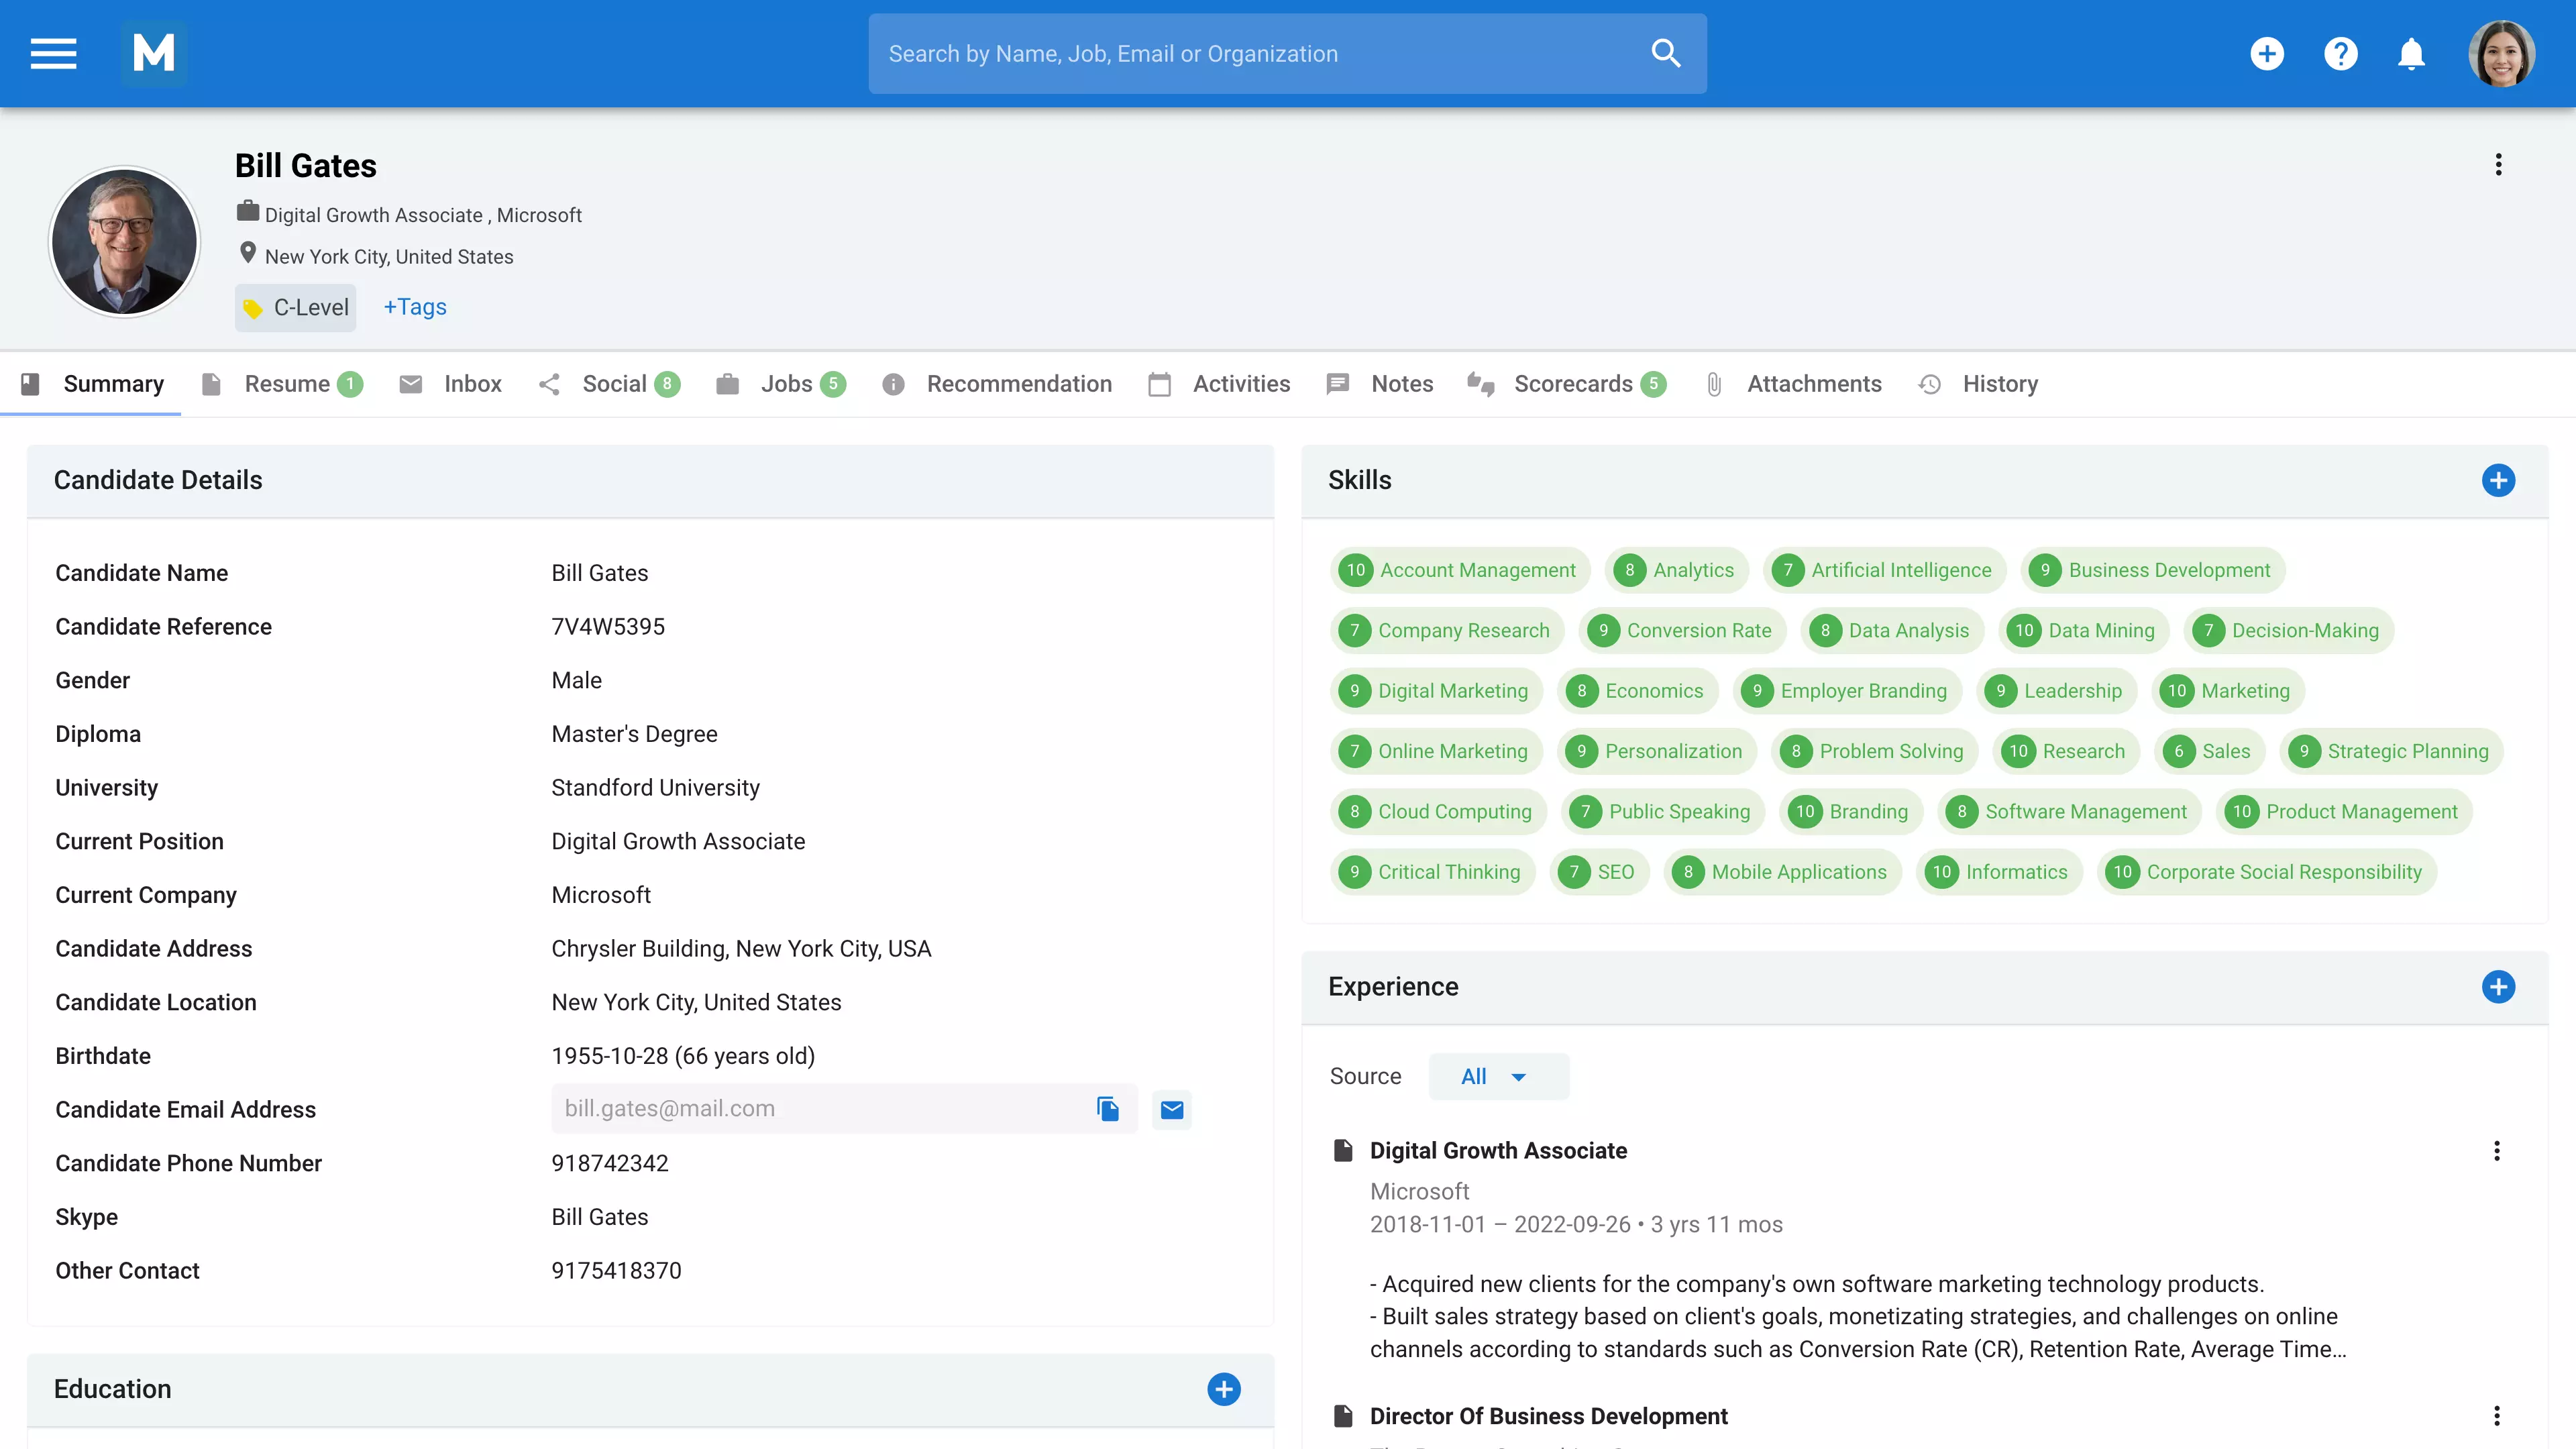Select the C-Level tag
Image resolution: width=2576 pixels, height=1449 pixels.
295,307
